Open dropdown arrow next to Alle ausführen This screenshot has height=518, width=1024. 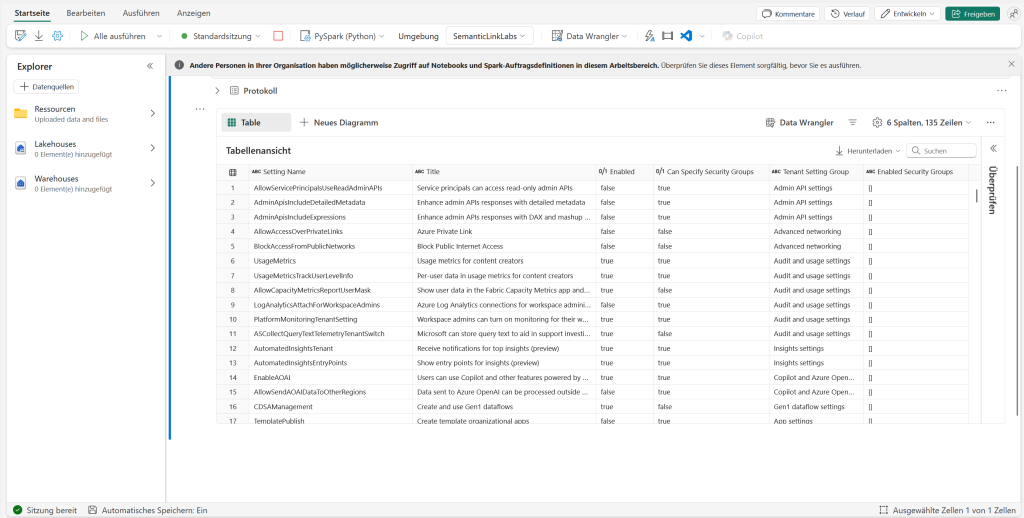tap(159, 36)
